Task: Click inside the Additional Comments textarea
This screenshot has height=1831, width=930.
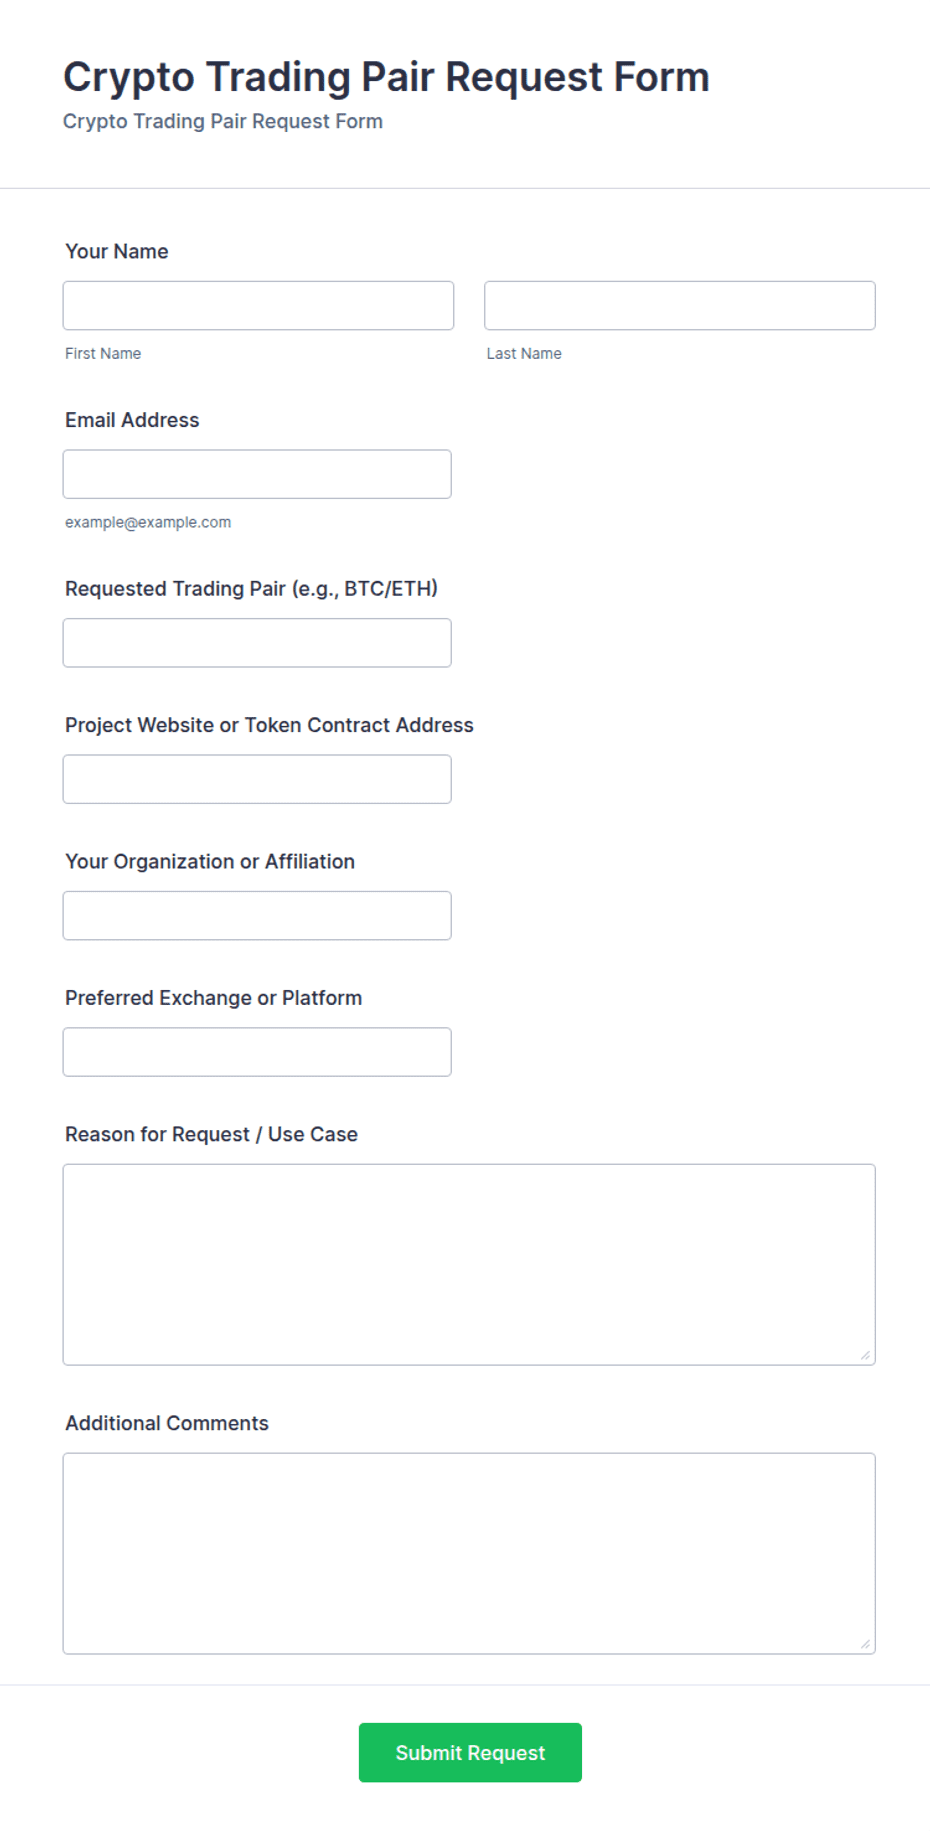Action: 469,1554
